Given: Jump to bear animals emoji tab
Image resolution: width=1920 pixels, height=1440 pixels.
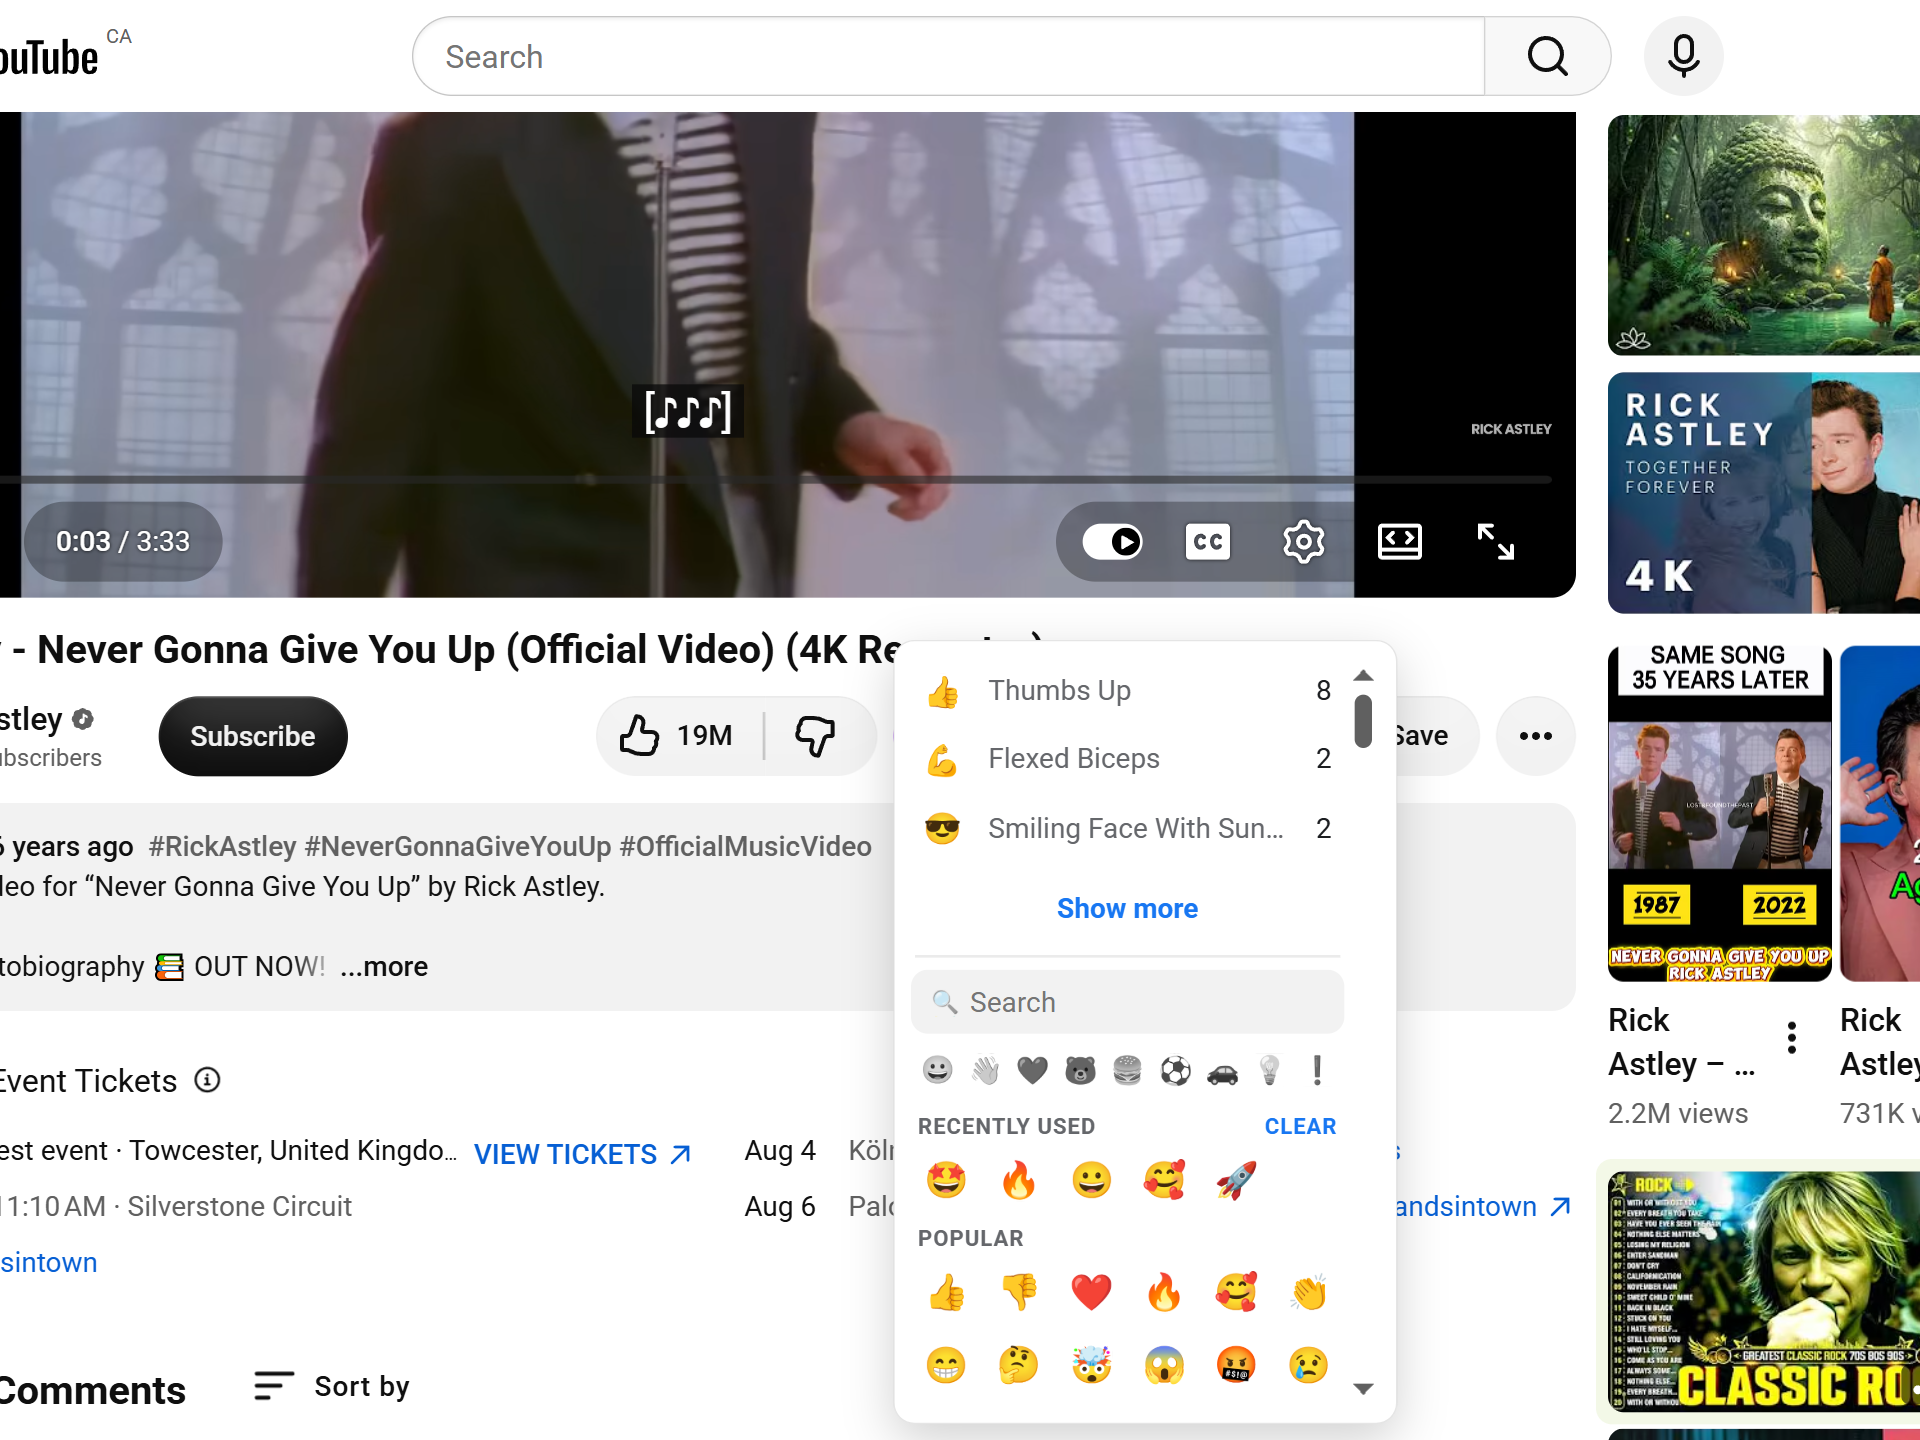Looking at the screenshot, I should [1080, 1070].
